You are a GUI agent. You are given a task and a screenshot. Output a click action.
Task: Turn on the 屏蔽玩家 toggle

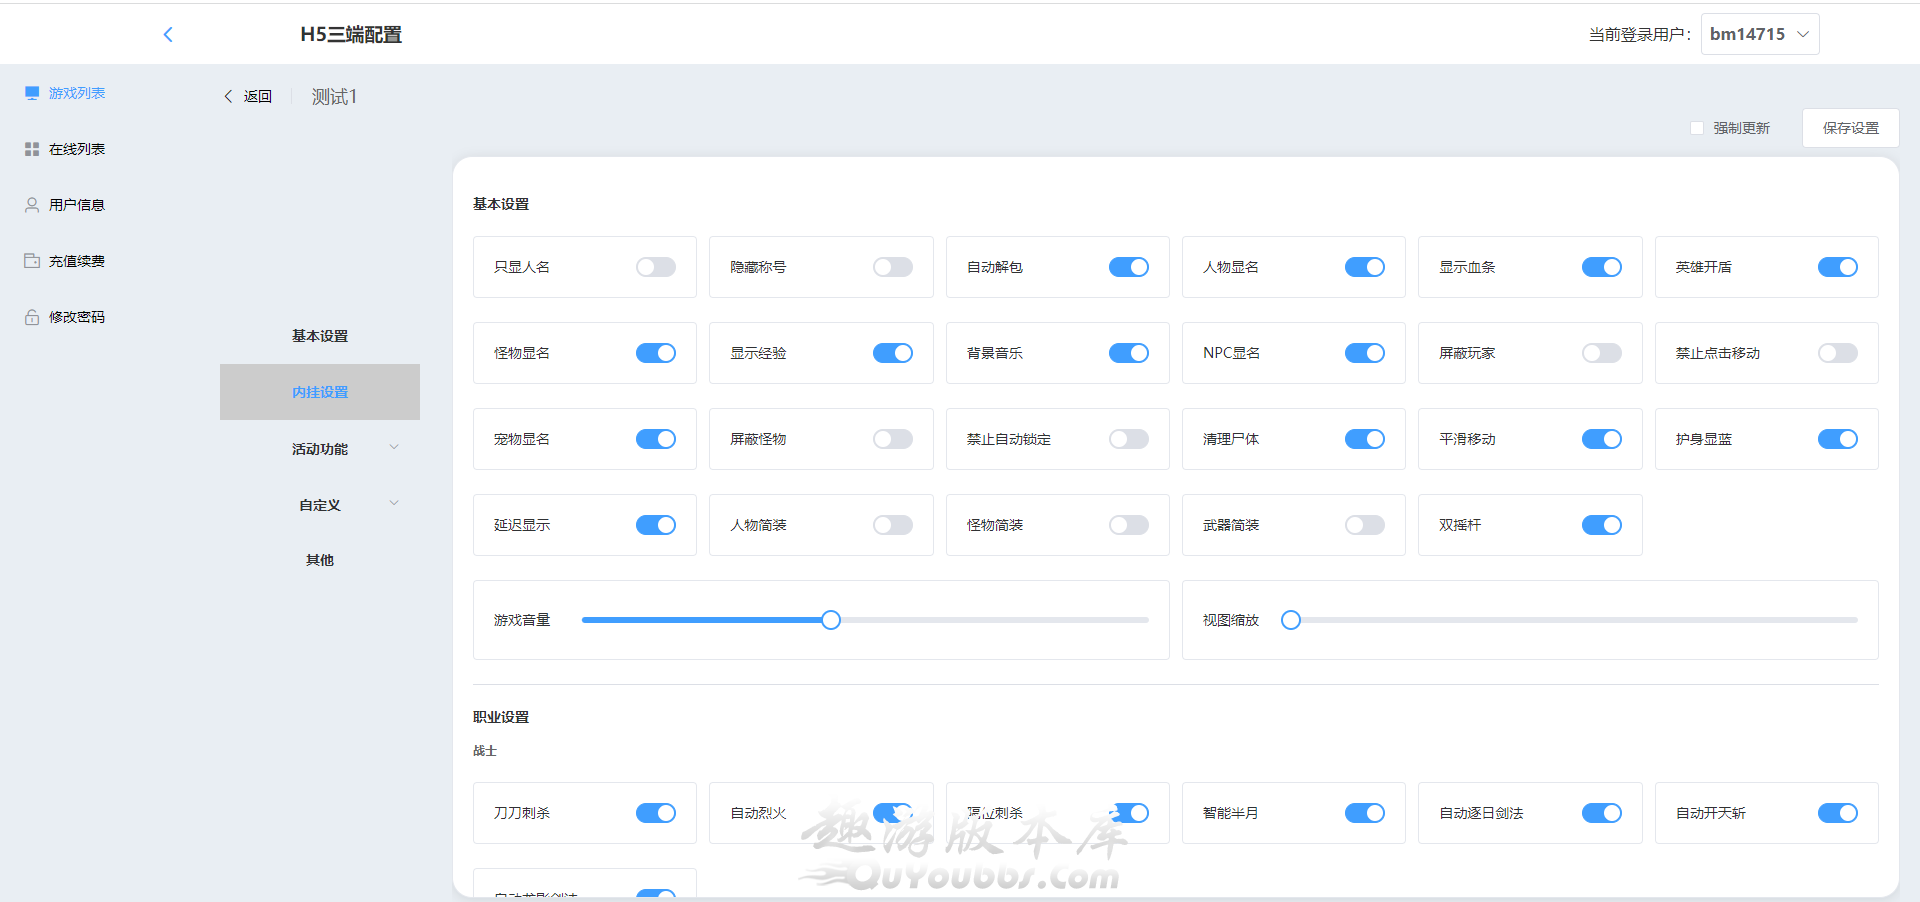(1601, 353)
